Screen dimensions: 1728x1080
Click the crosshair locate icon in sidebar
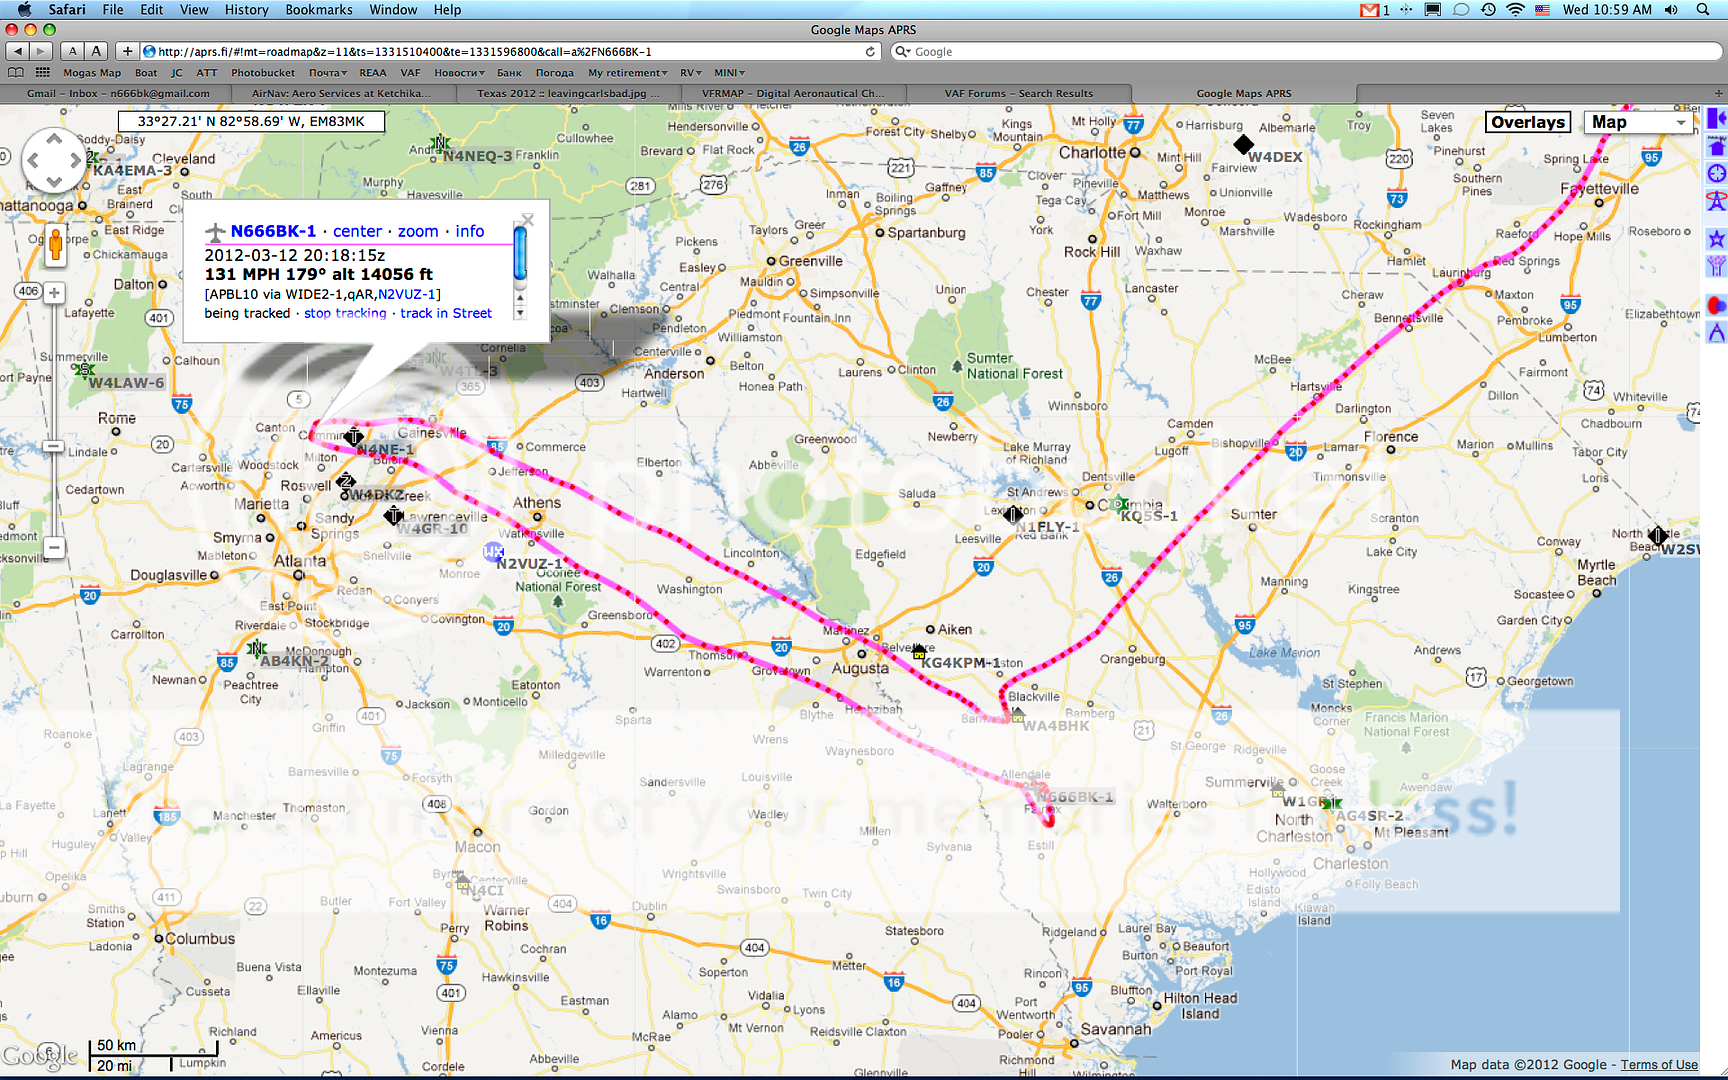coord(1716,173)
